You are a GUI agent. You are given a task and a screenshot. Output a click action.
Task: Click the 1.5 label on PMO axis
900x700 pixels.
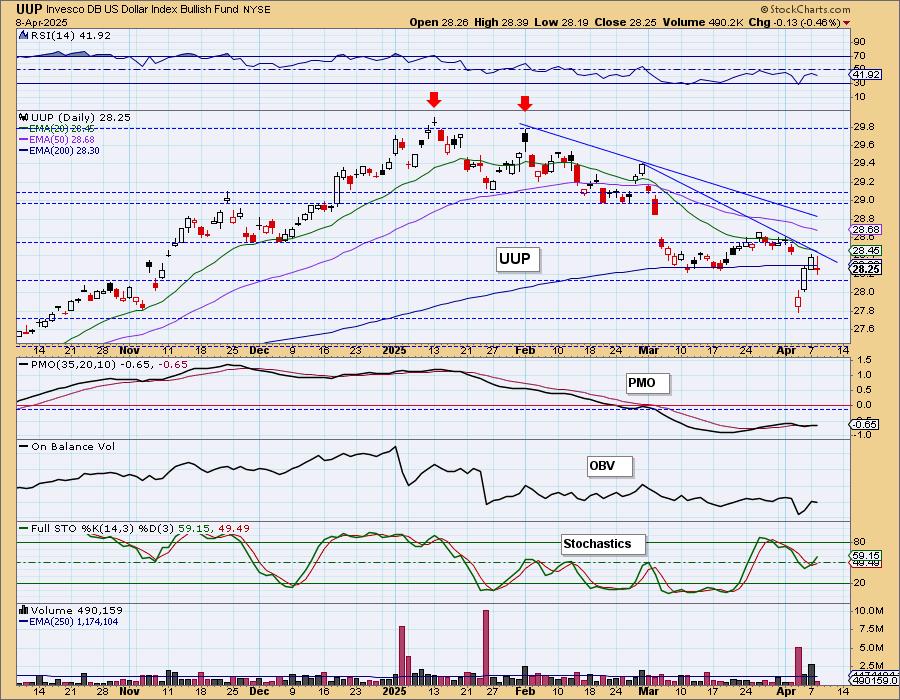(x=864, y=360)
